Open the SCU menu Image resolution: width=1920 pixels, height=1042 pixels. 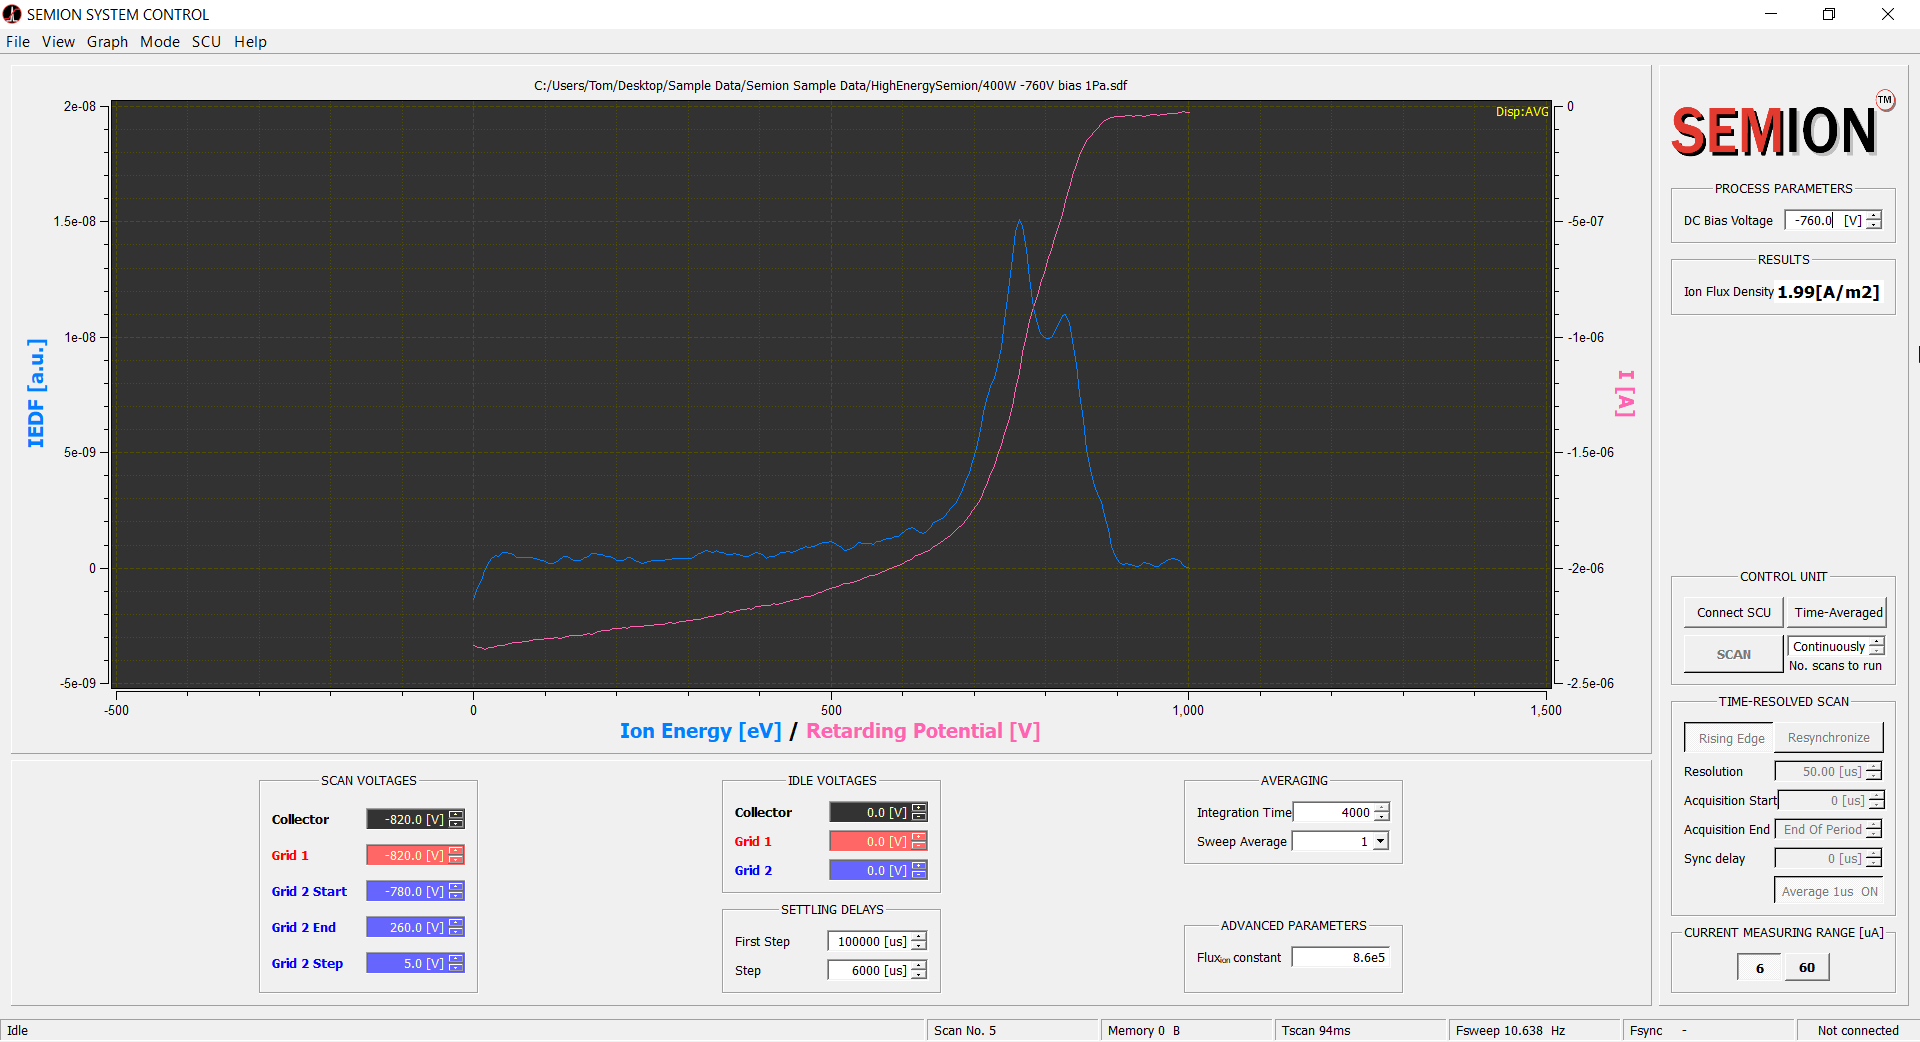click(x=206, y=42)
